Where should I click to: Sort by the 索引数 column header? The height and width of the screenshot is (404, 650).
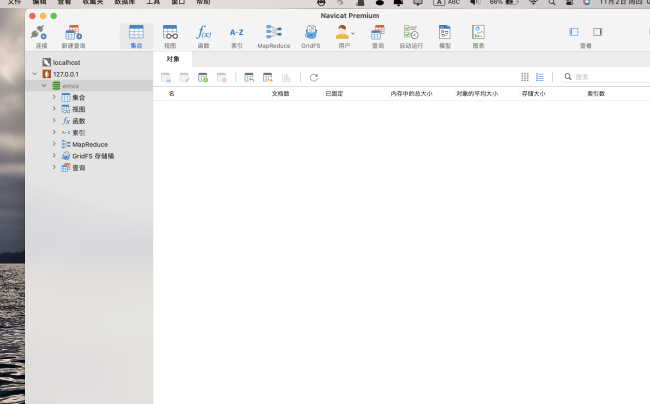pyautogui.click(x=596, y=94)
